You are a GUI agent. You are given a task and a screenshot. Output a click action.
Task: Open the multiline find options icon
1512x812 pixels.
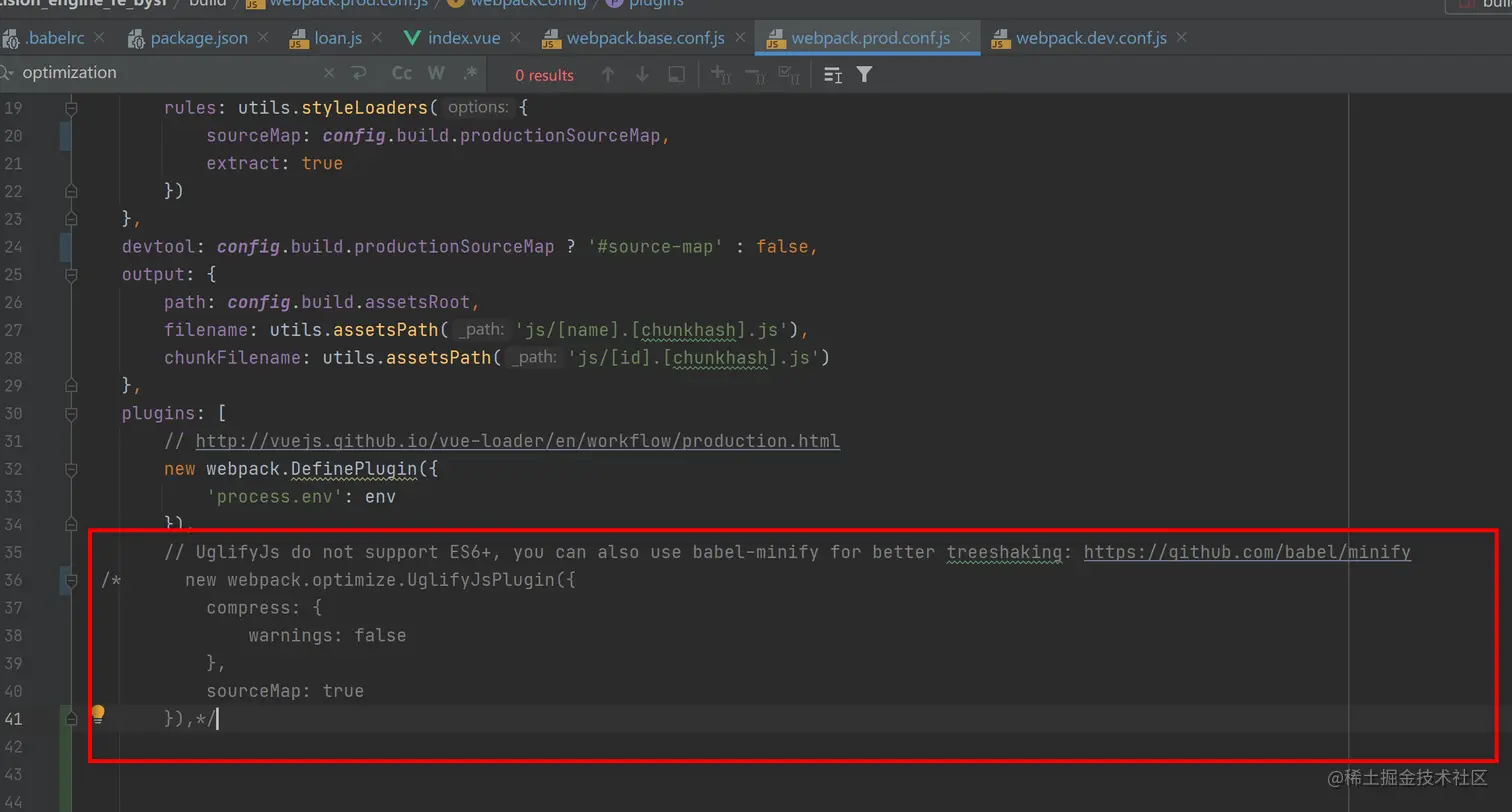[x=832, y=74]
